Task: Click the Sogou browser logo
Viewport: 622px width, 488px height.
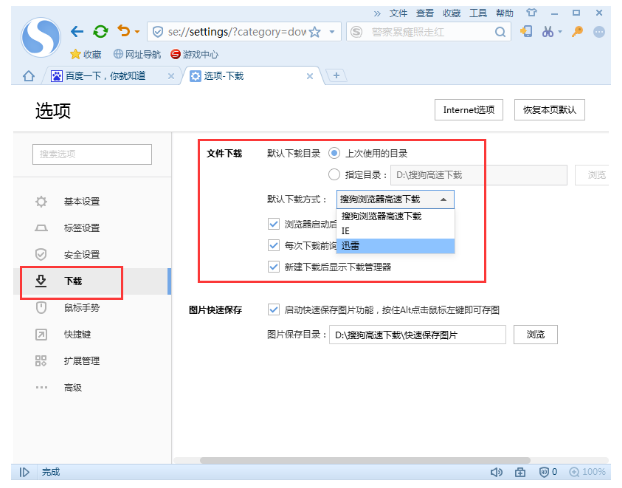Action: point(41,37)
